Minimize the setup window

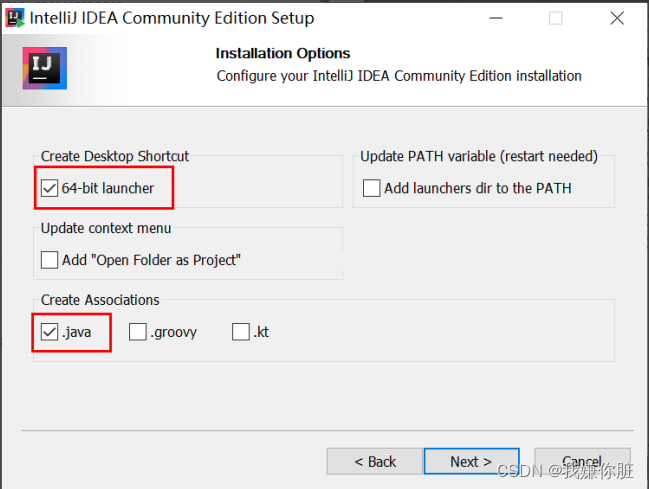coord(495,18)
